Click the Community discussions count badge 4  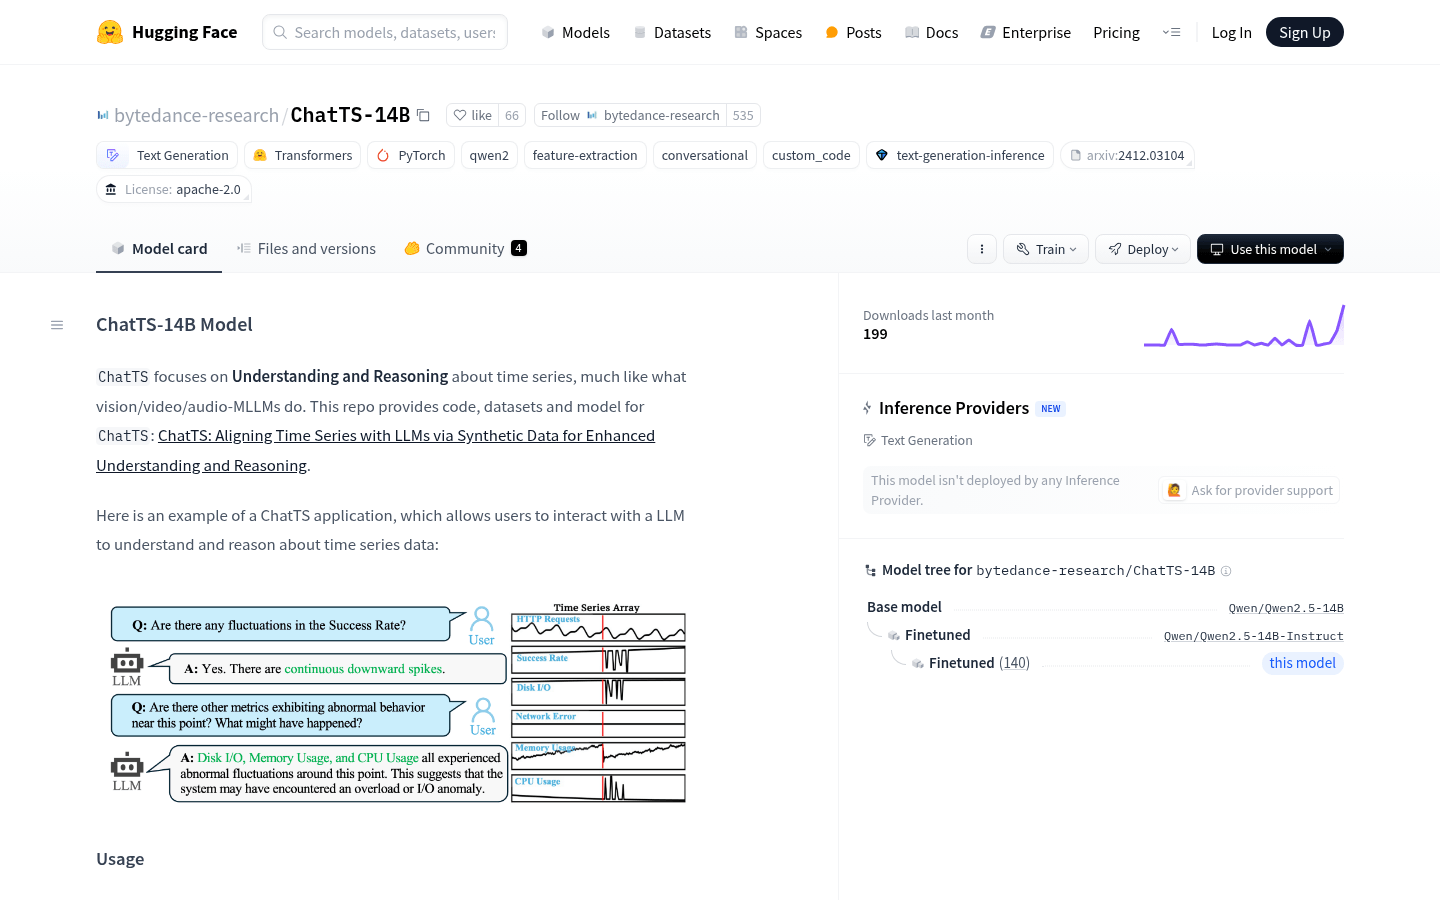pyautogui.click(x=519, y=248)
